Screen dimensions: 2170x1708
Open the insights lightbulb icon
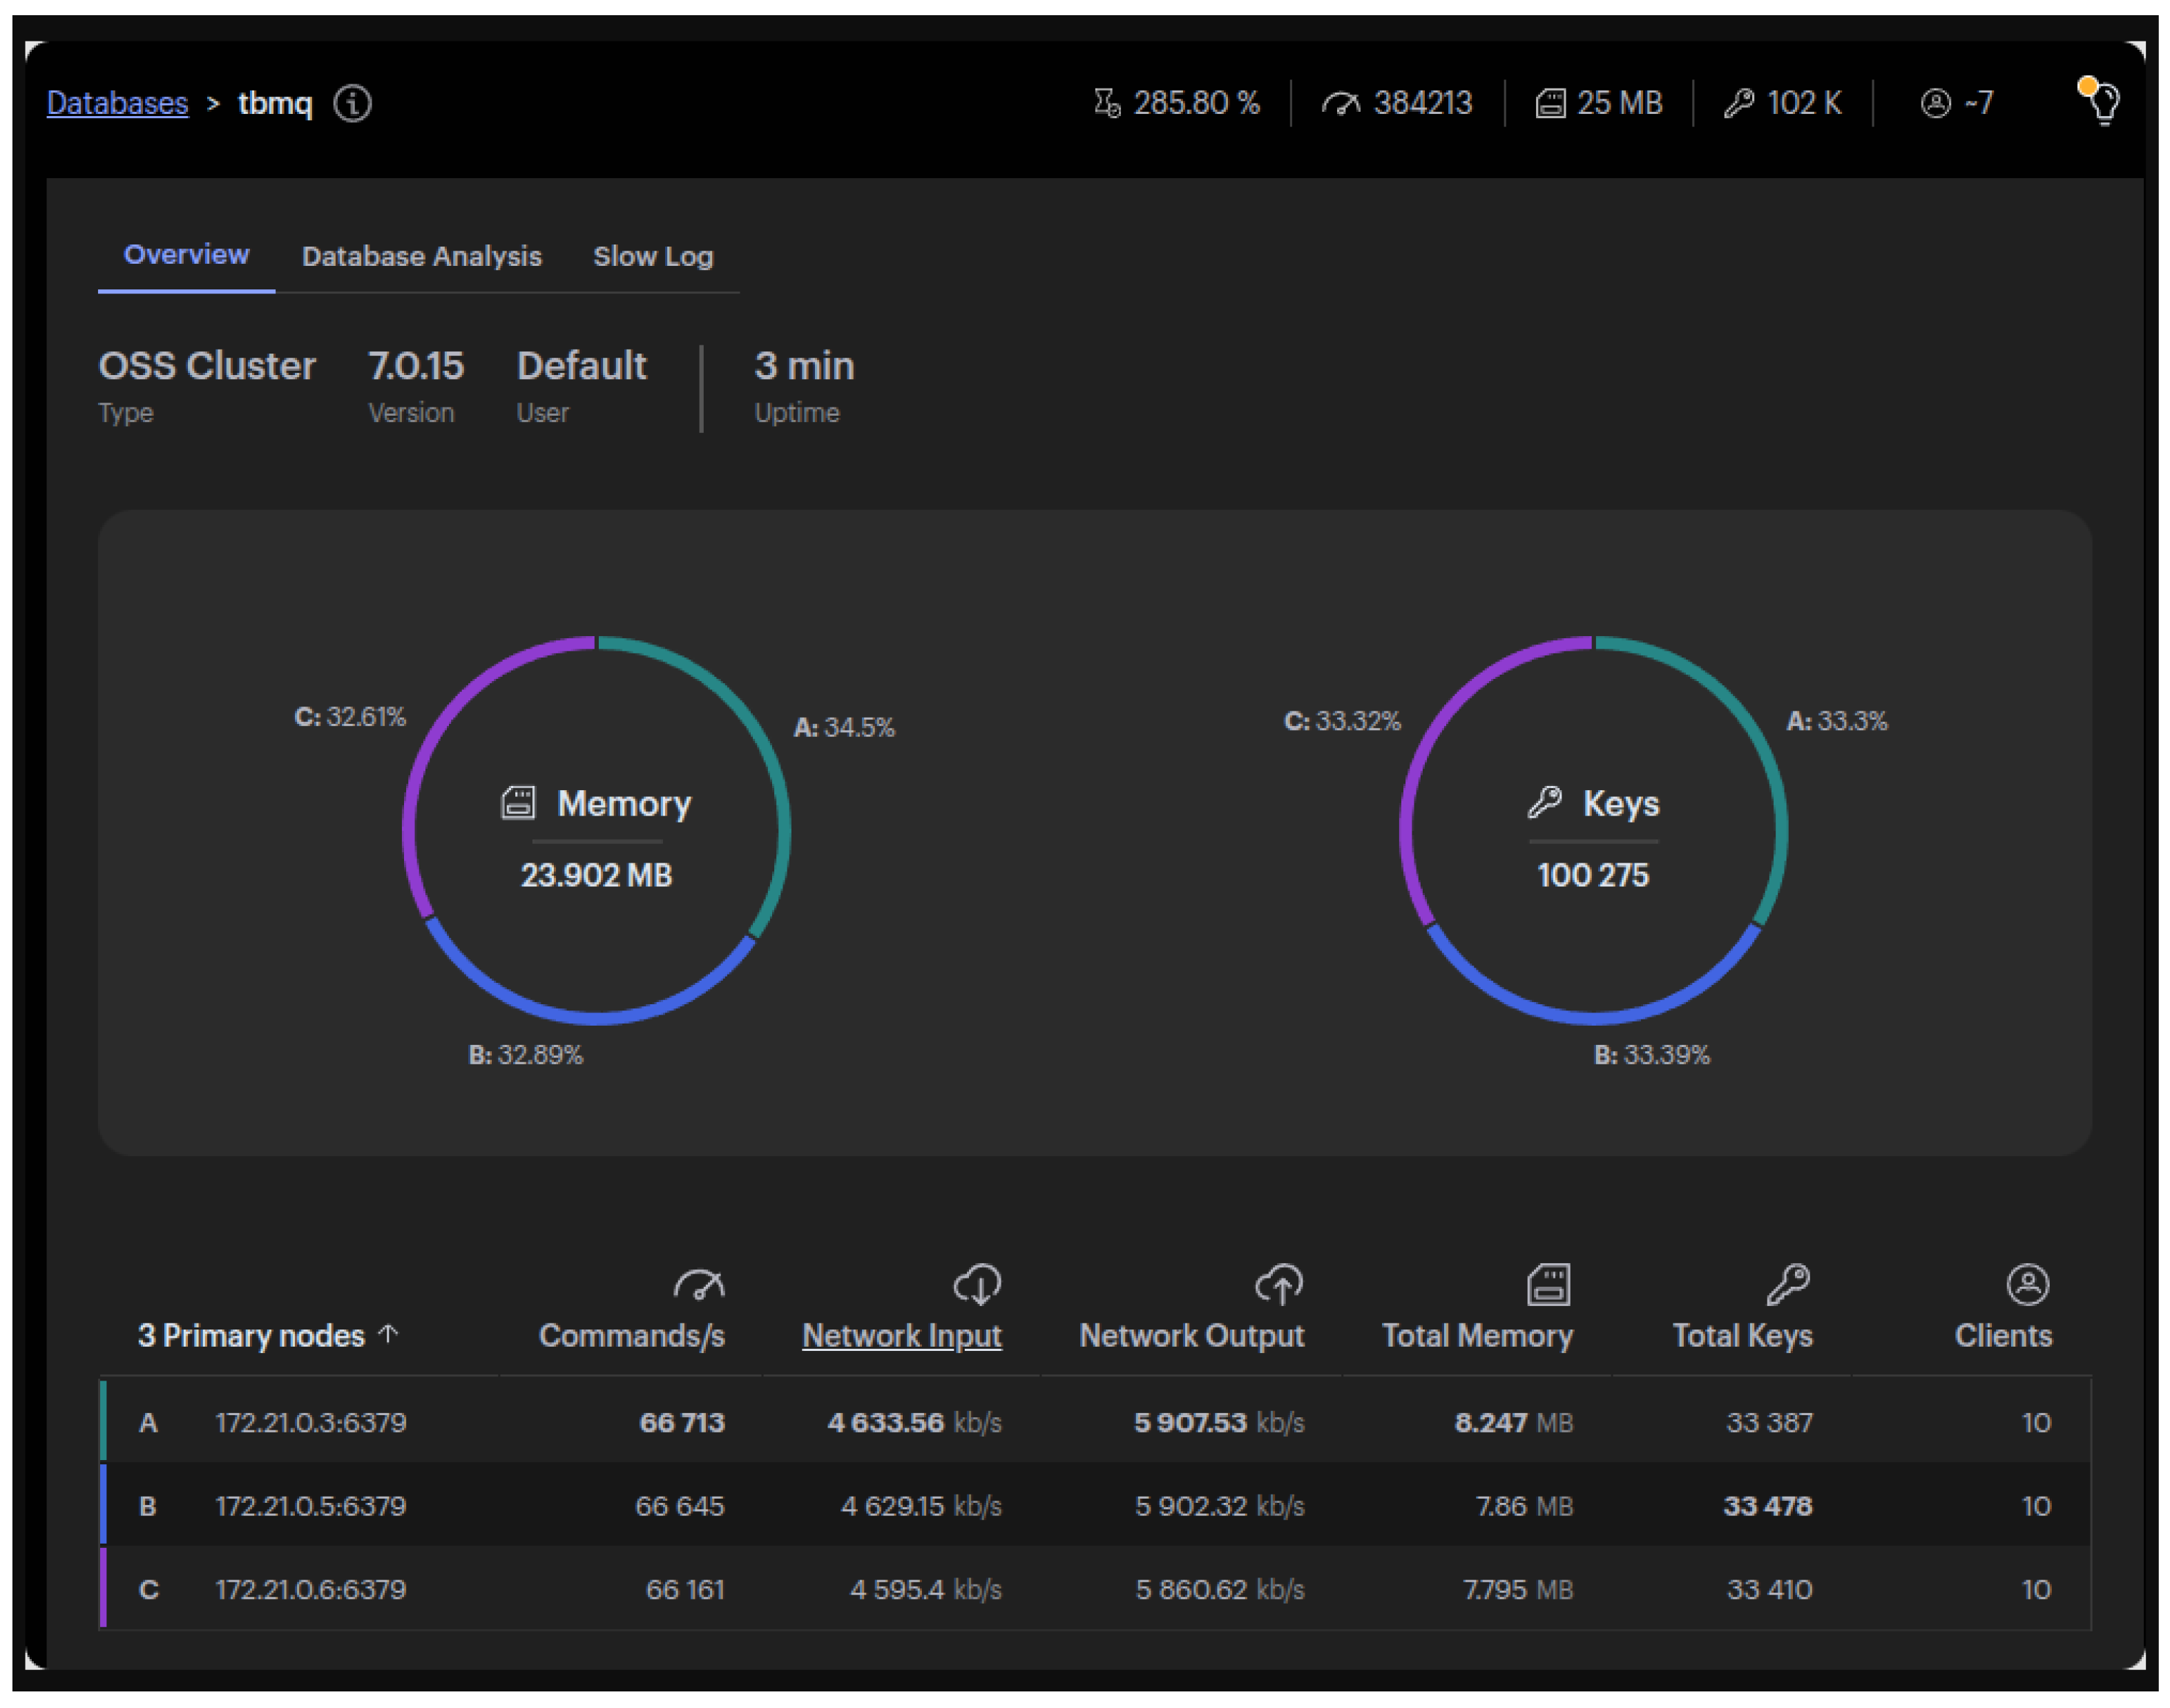pos(2104,103)
